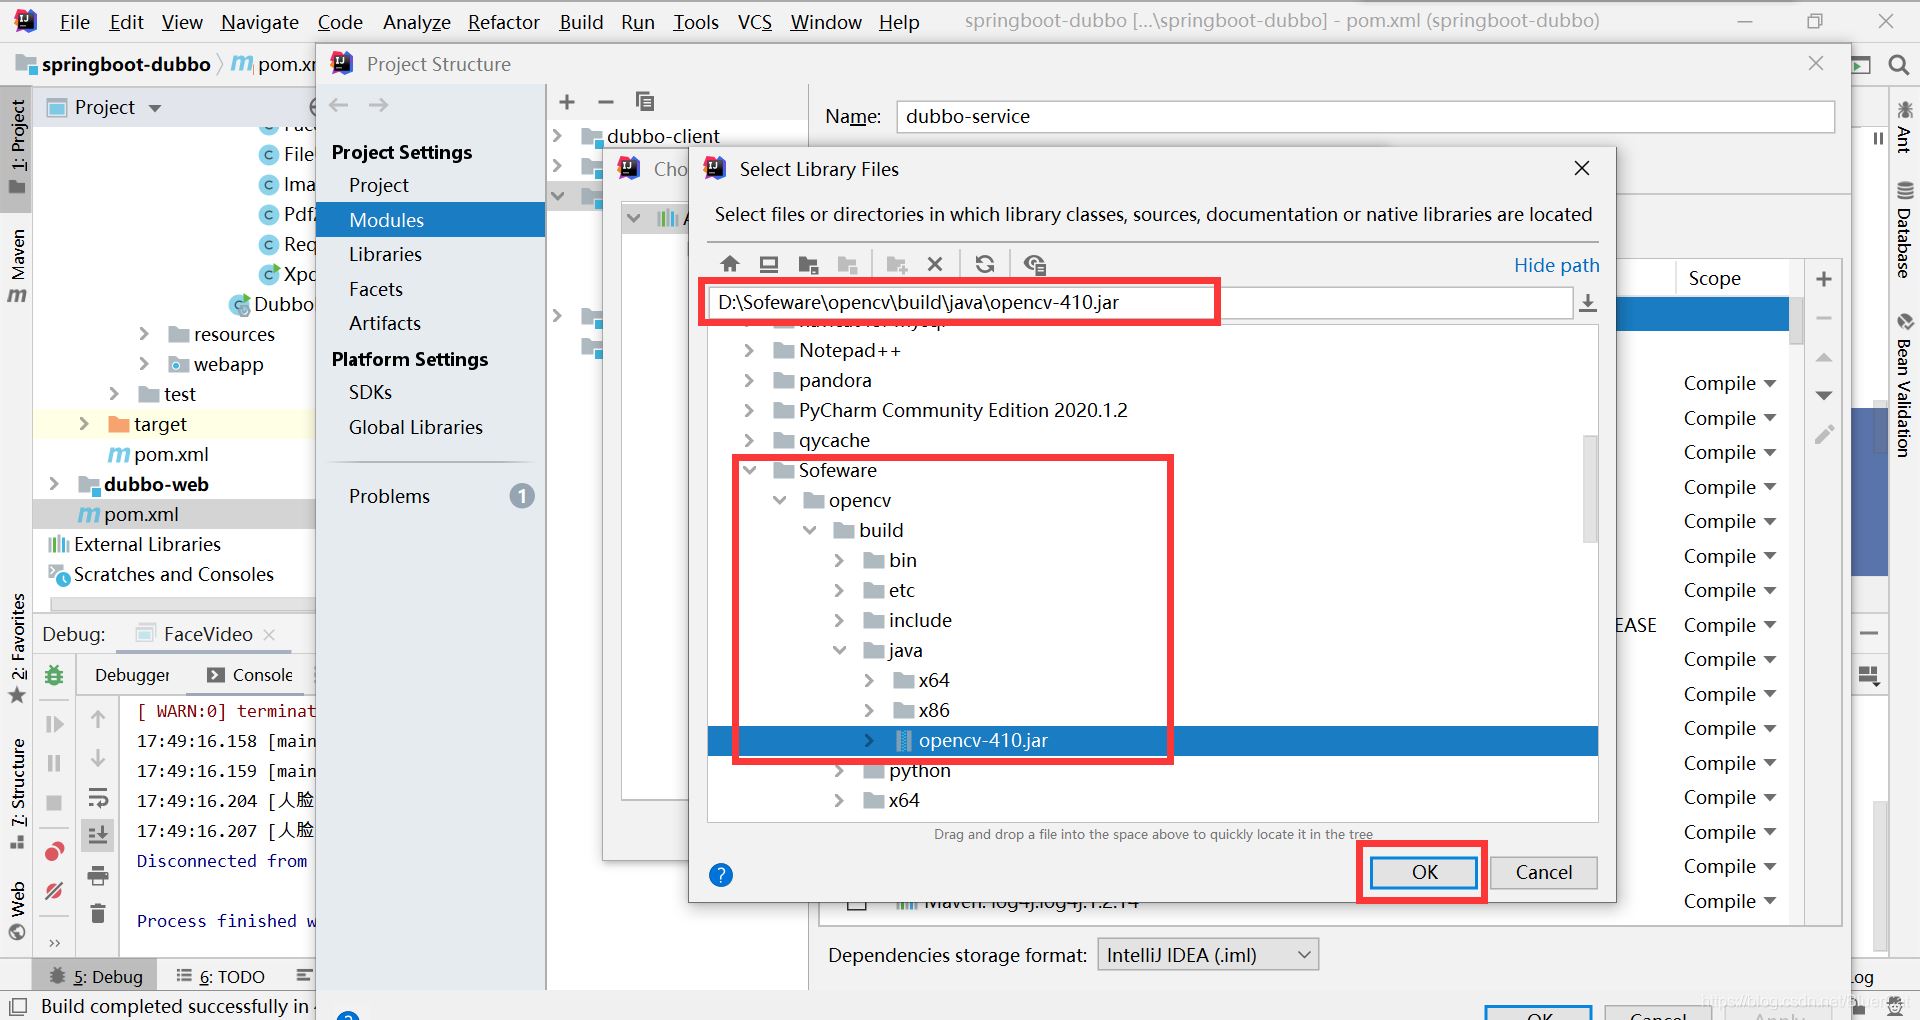The width and height of the screenshot is (1920, 1020).
Task: Click the Project directory folder icon
Action: click(x=808, y=264)
